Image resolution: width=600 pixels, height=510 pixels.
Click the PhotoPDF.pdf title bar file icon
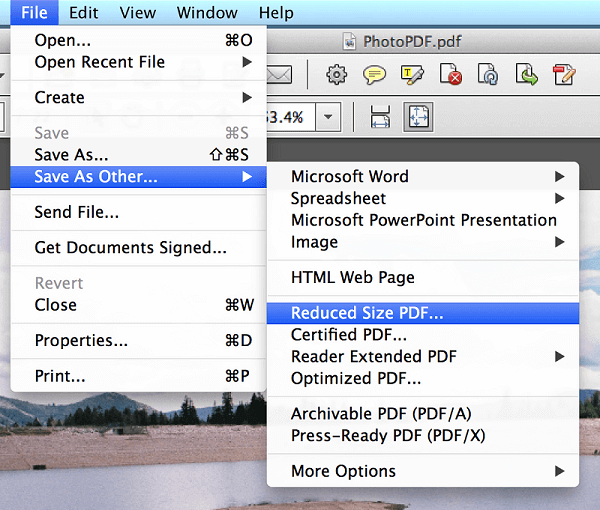(349, 42)
